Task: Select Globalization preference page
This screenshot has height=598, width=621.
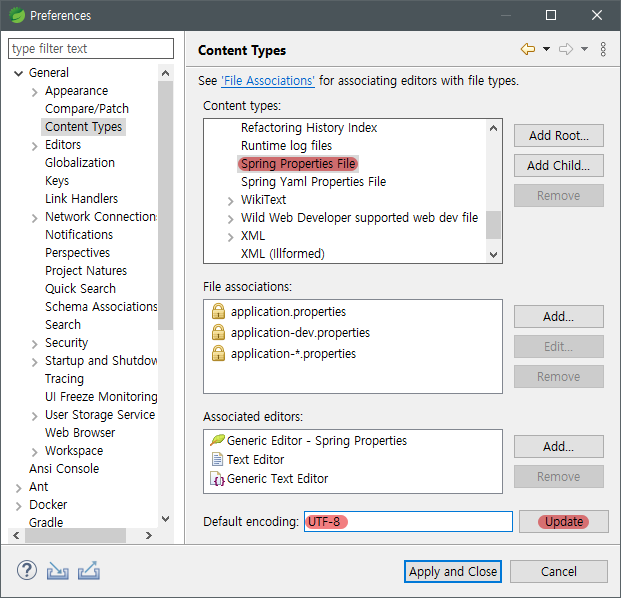Action: (x=80, y=163)
